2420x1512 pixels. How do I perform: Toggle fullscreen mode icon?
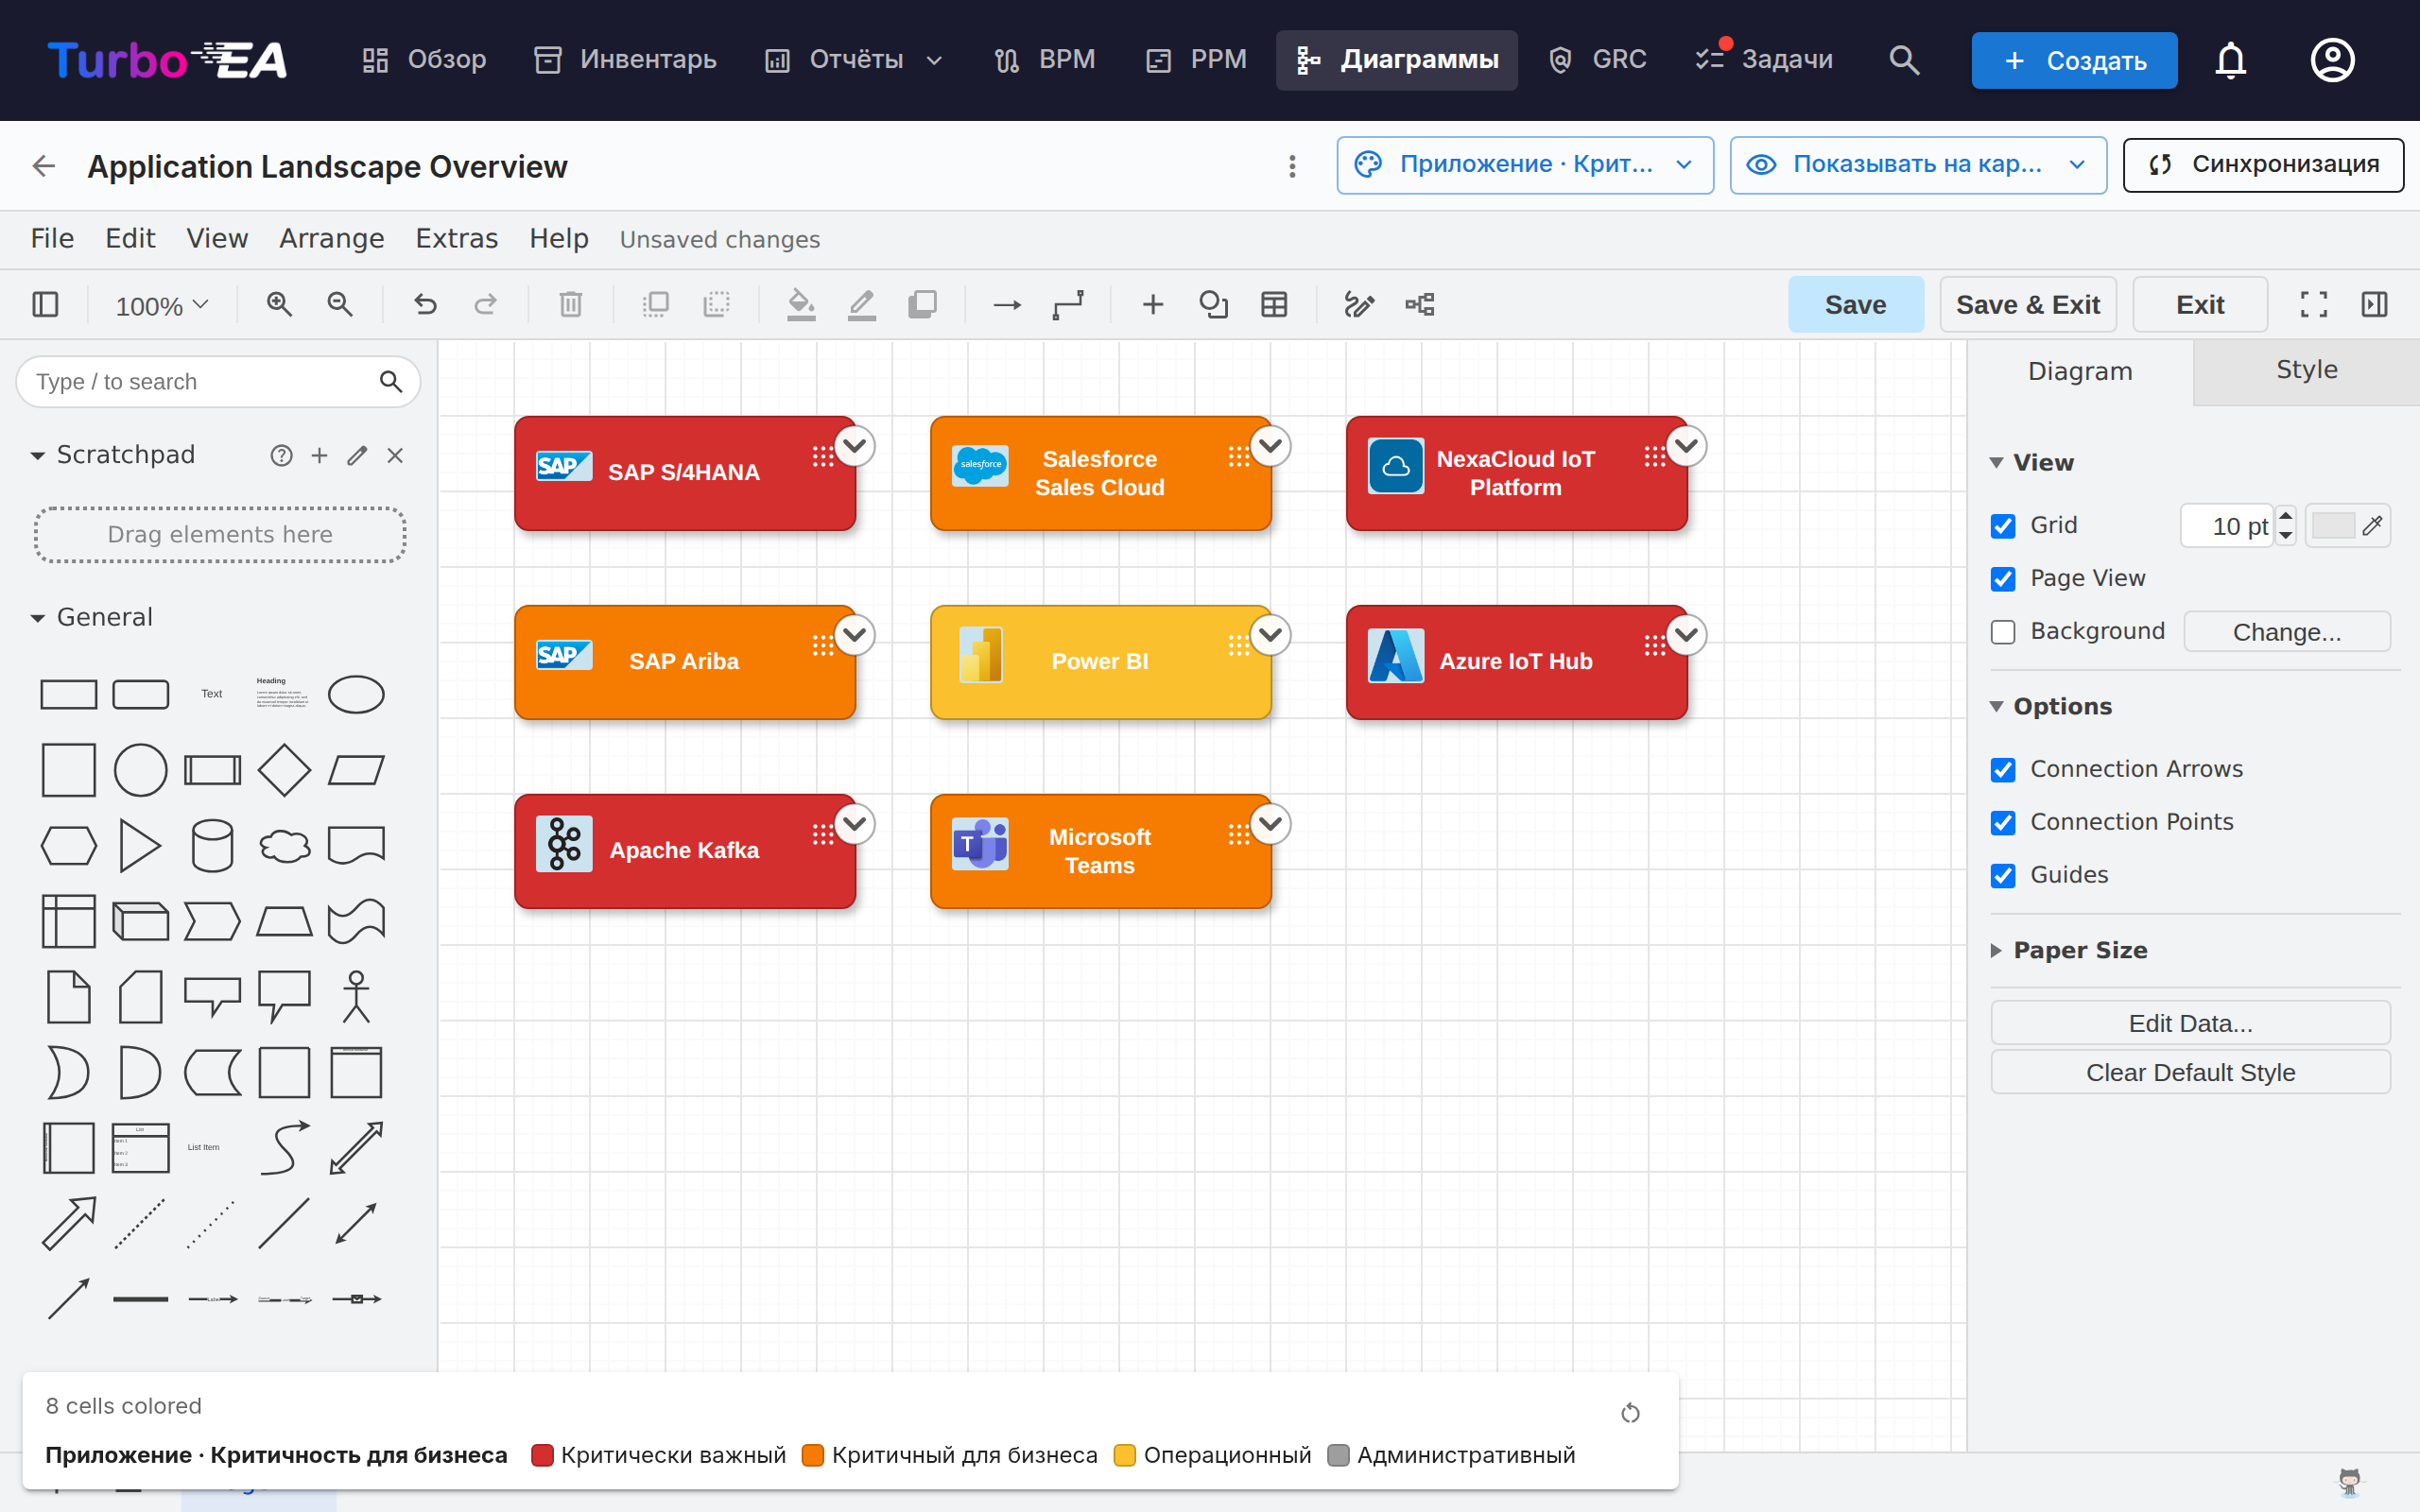[x=2313, y=304]
